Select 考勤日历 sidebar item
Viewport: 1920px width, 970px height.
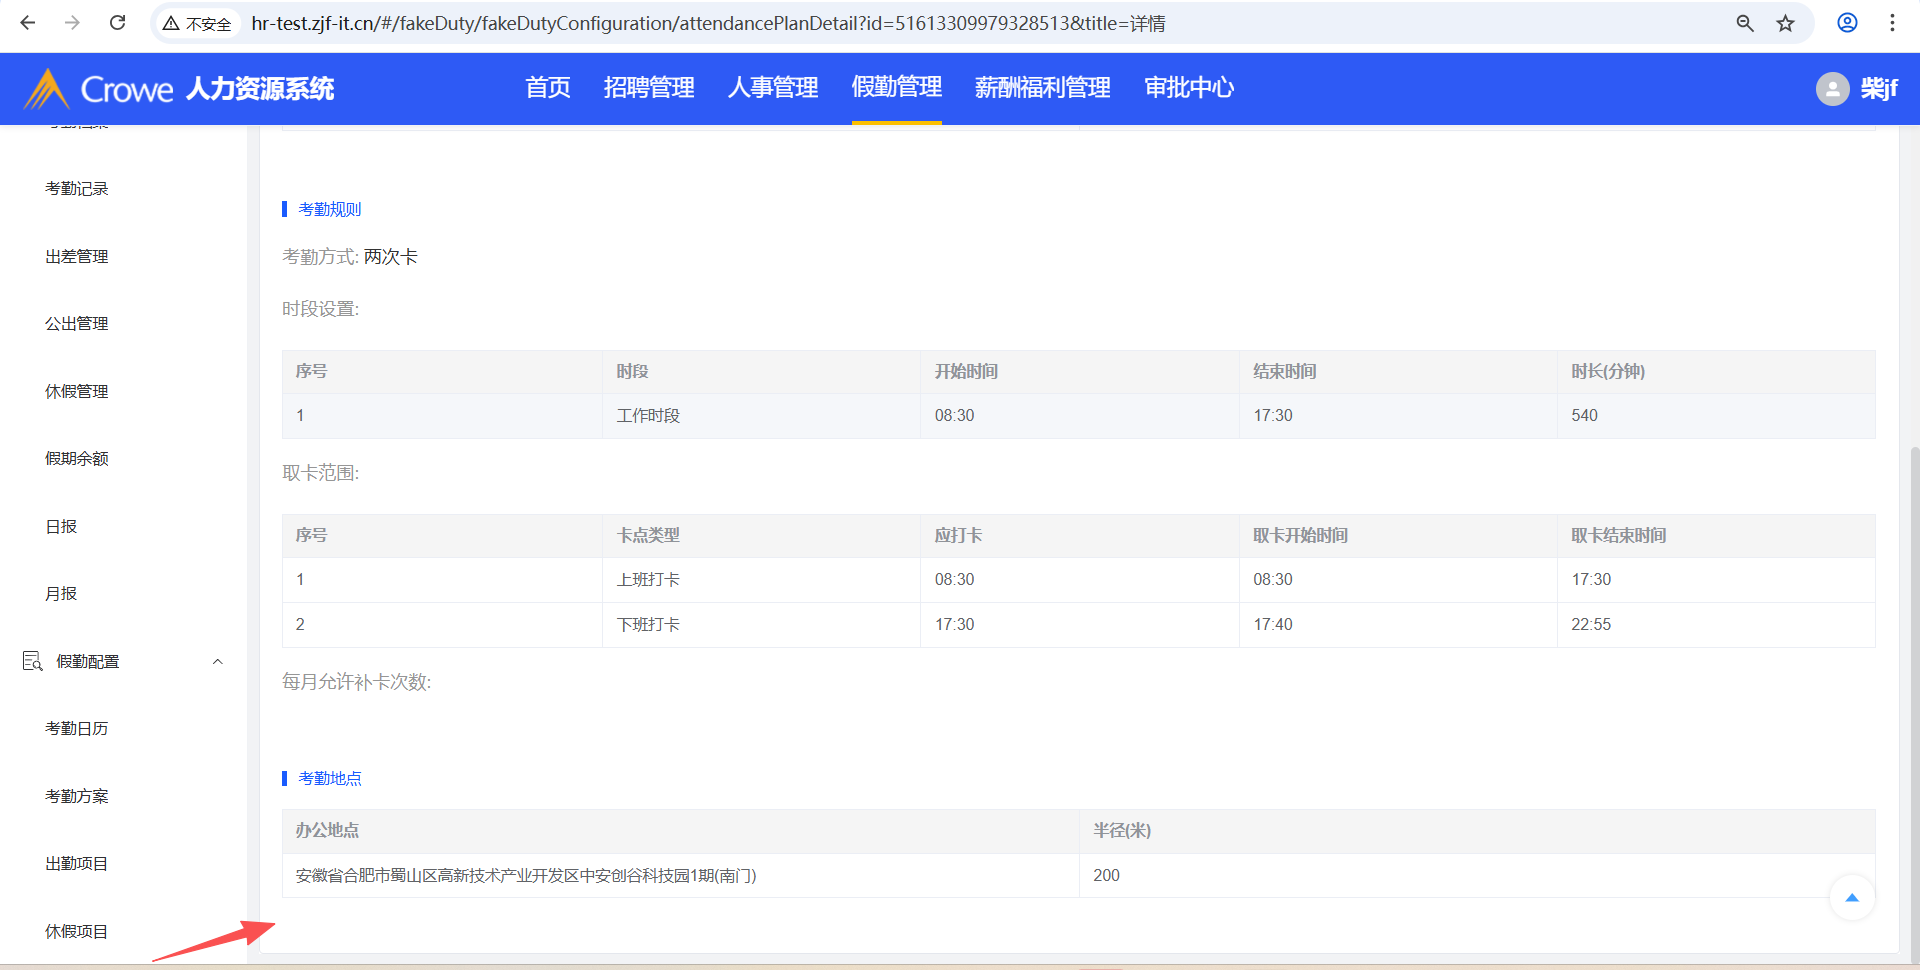pyautogui.click(x=77, y=728)
